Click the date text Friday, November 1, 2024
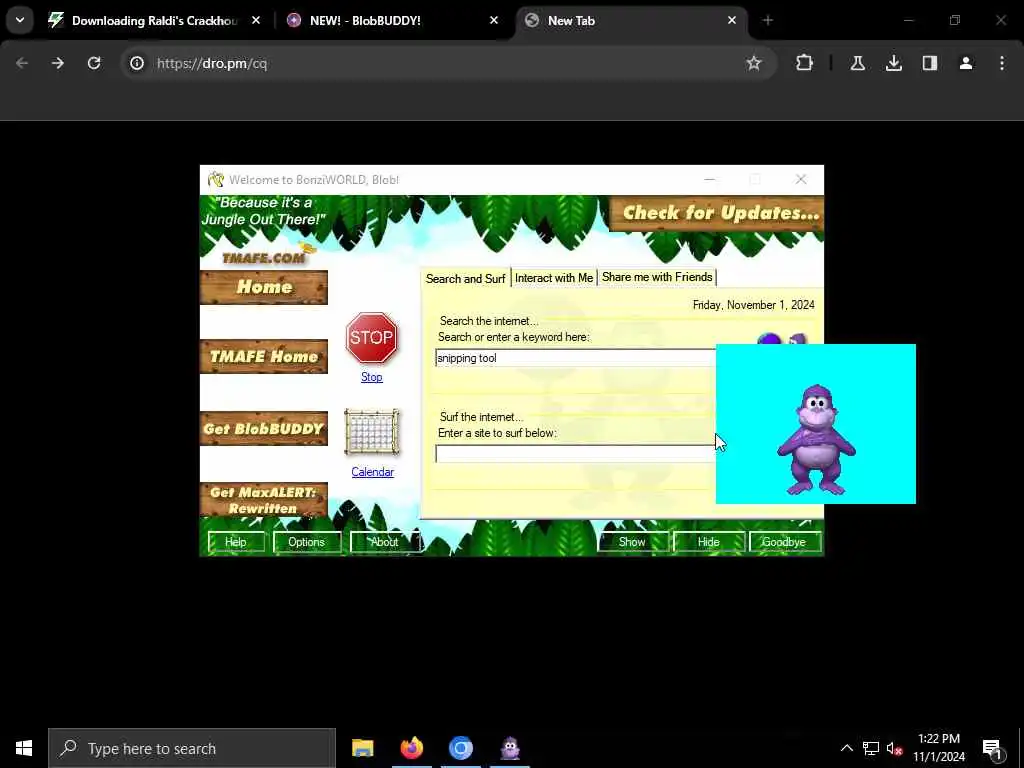This screenshot has height=768, width=1024. [x=753, y=305]
